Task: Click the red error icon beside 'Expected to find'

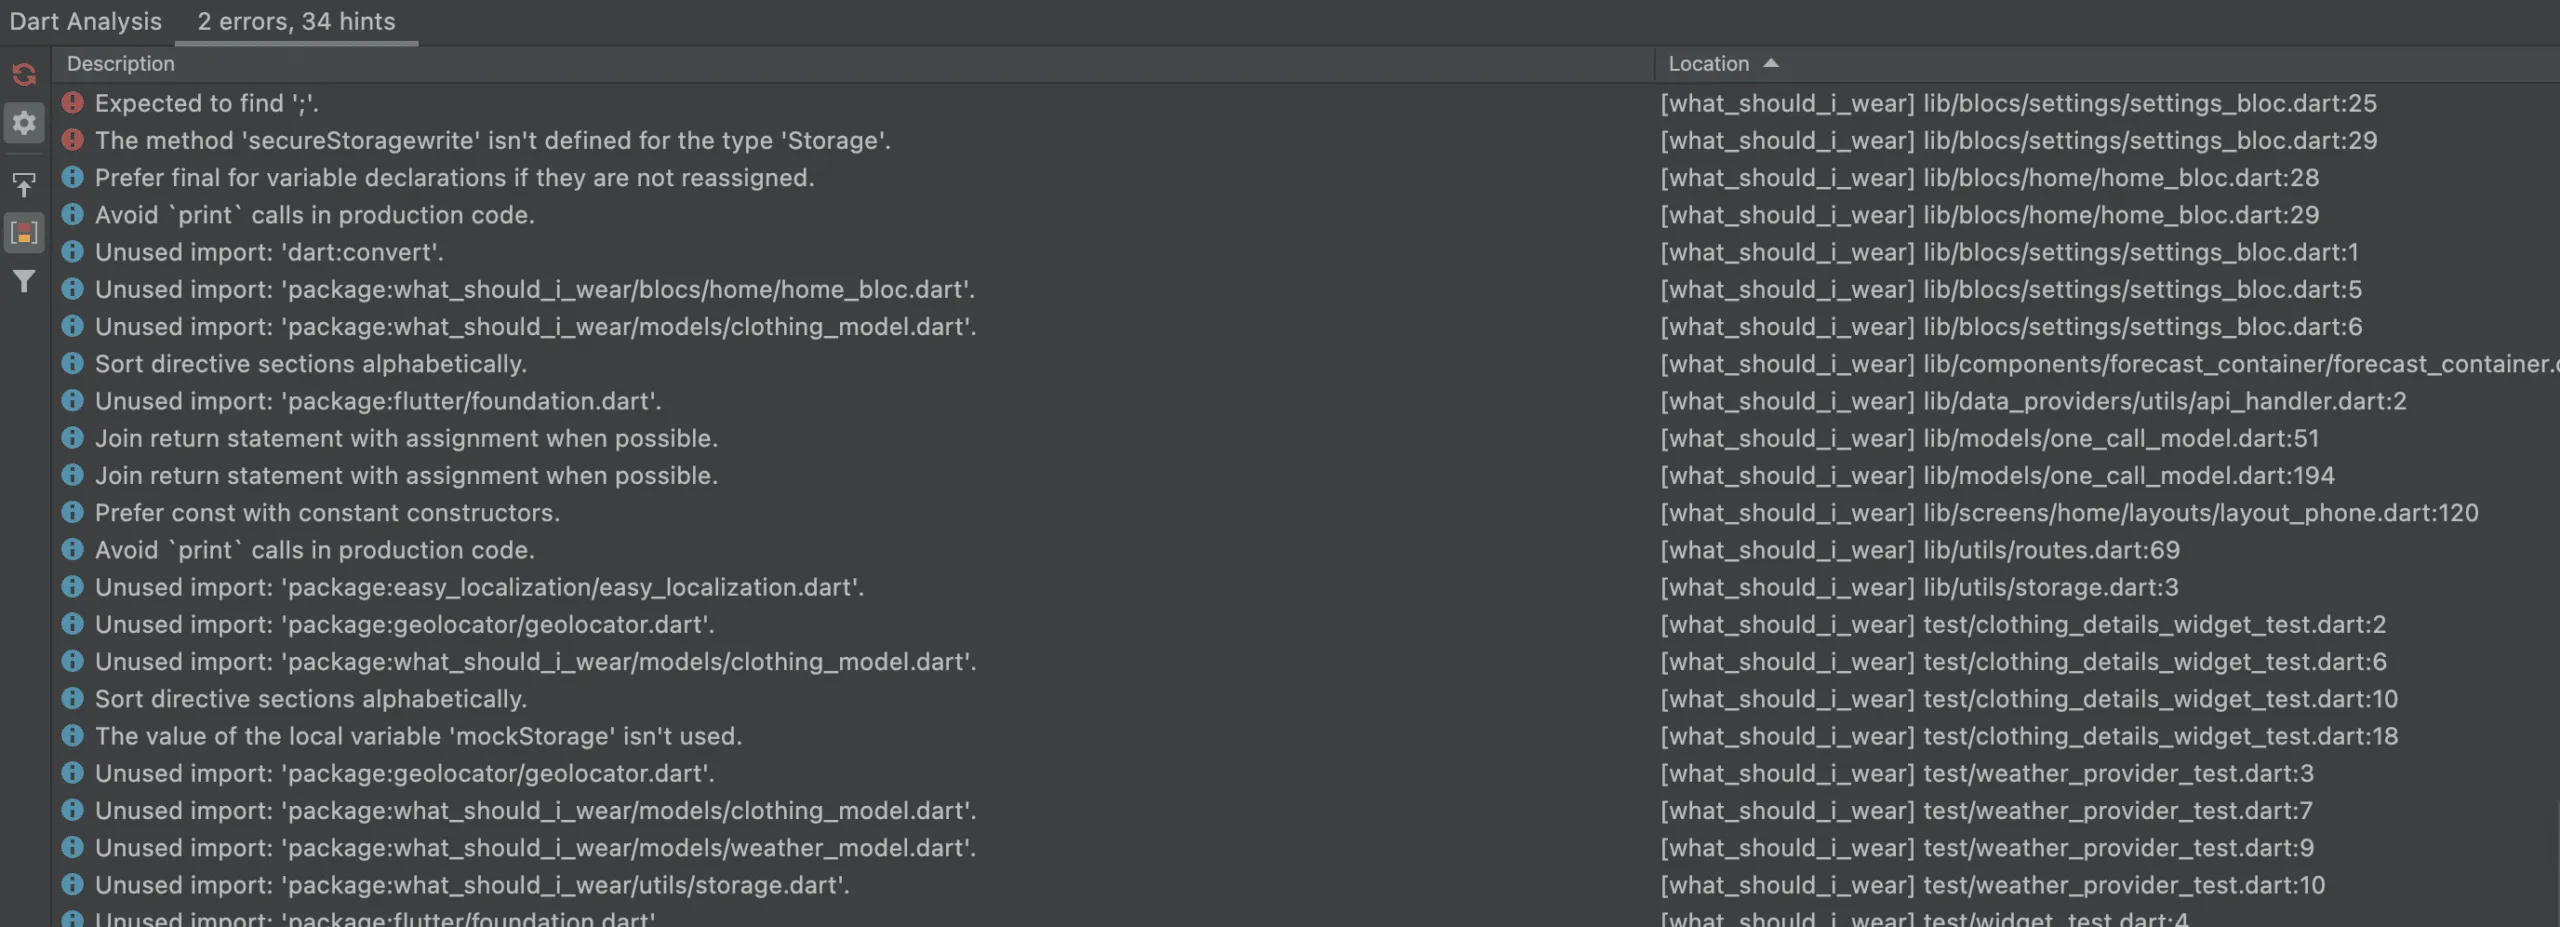Action: [x=72, y=103]
